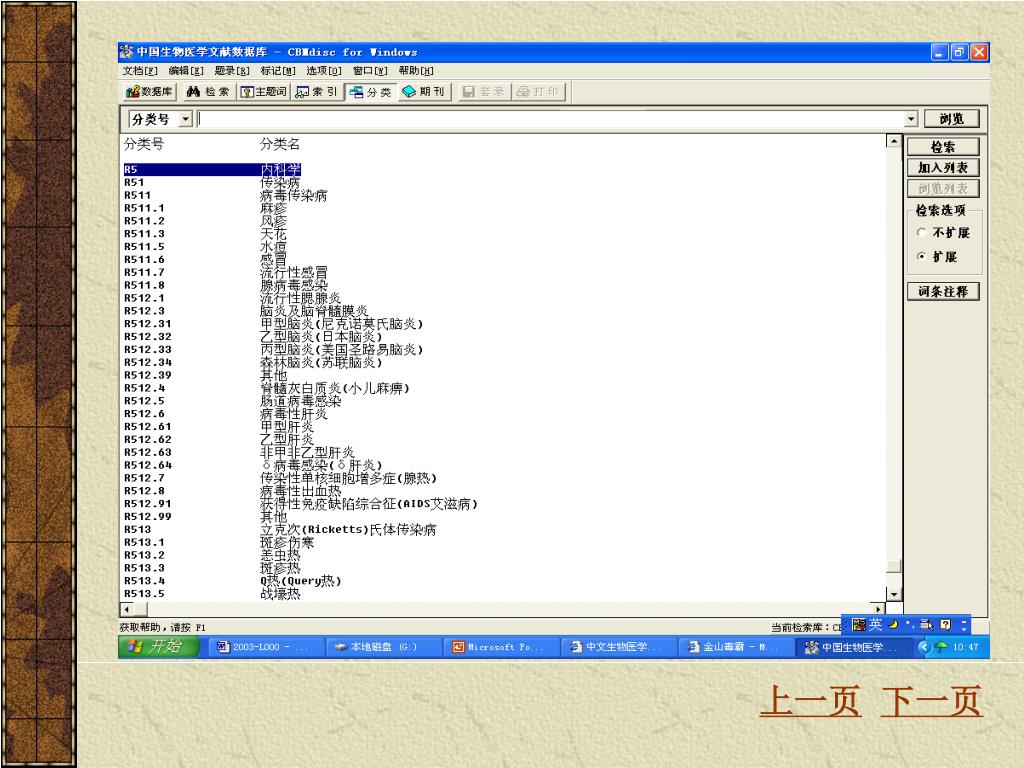1024x768 pixels.
Task: Select row R512.62 乙型肝炎
Action: 219,440
